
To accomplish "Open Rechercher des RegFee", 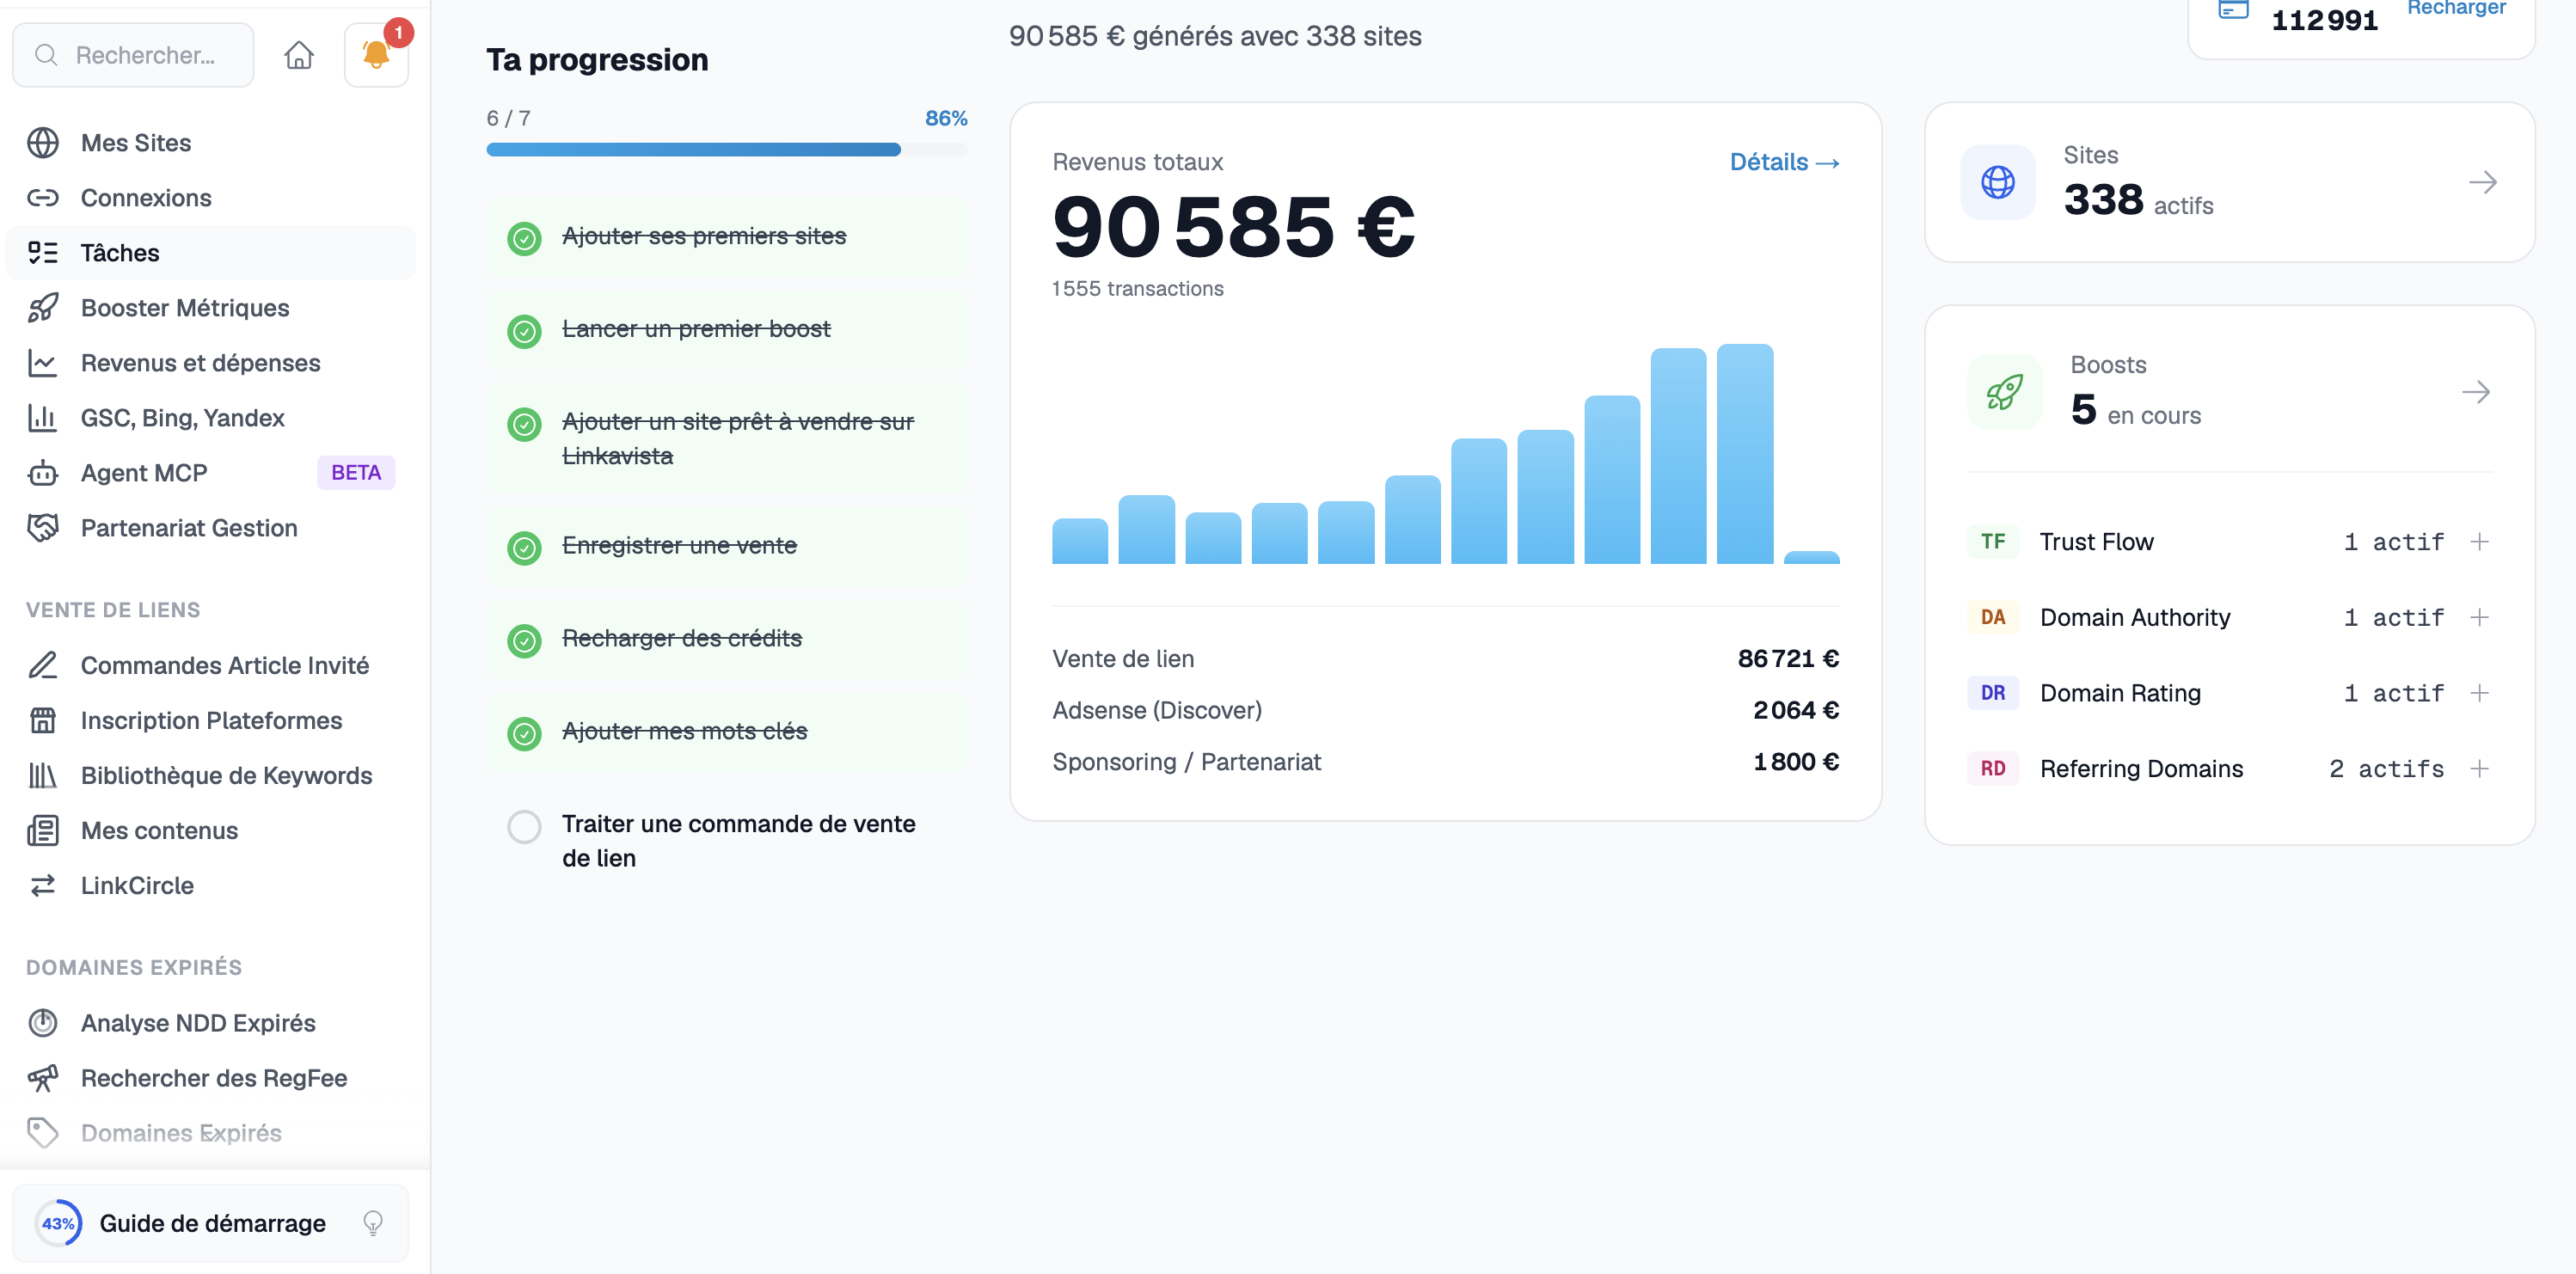I will (x=210, y=1078).
